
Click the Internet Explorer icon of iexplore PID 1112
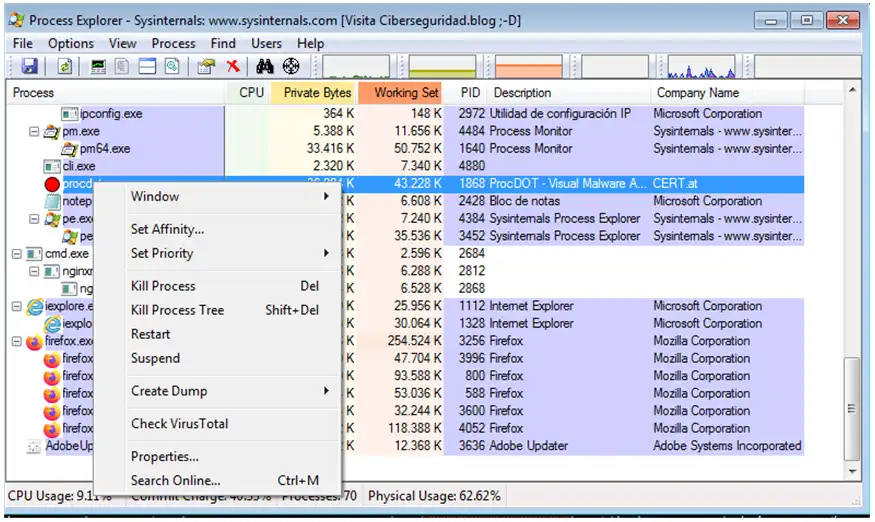click(x=35, y=306)
